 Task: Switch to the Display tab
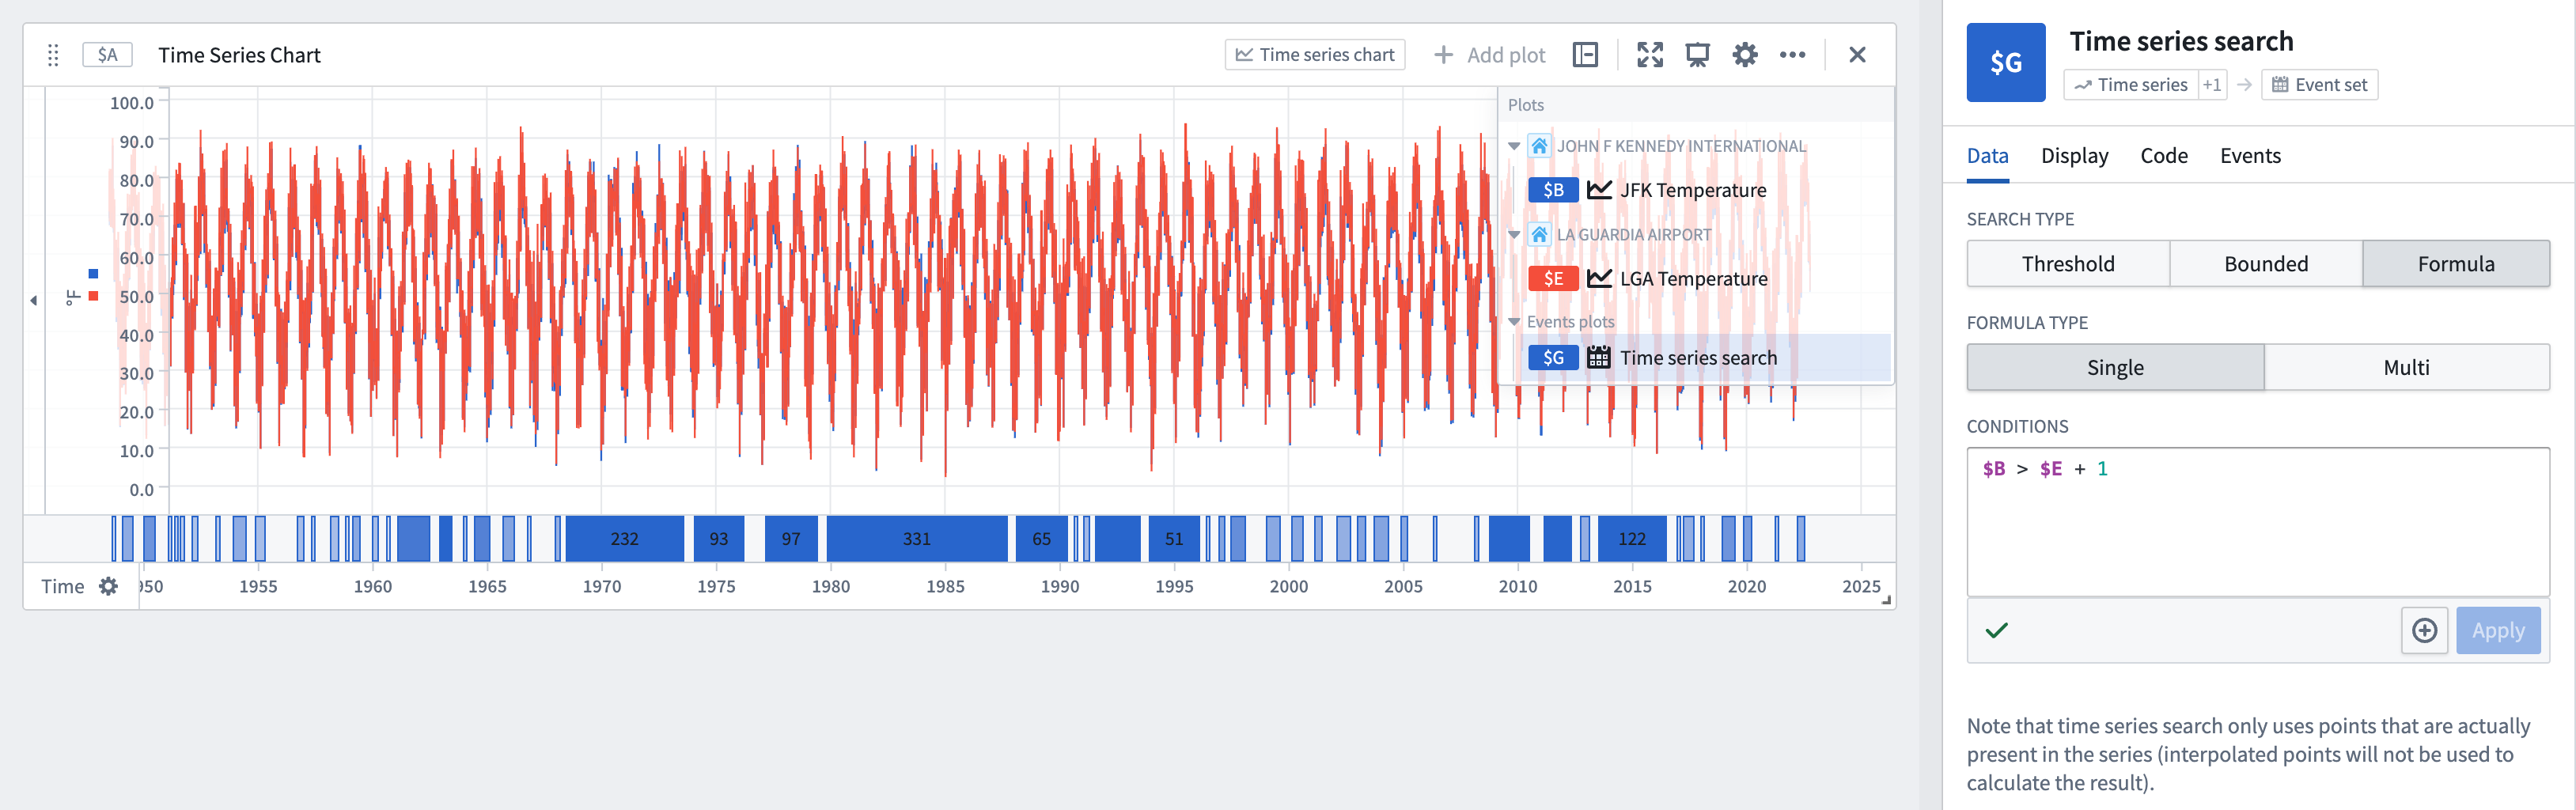point(2074,155)
